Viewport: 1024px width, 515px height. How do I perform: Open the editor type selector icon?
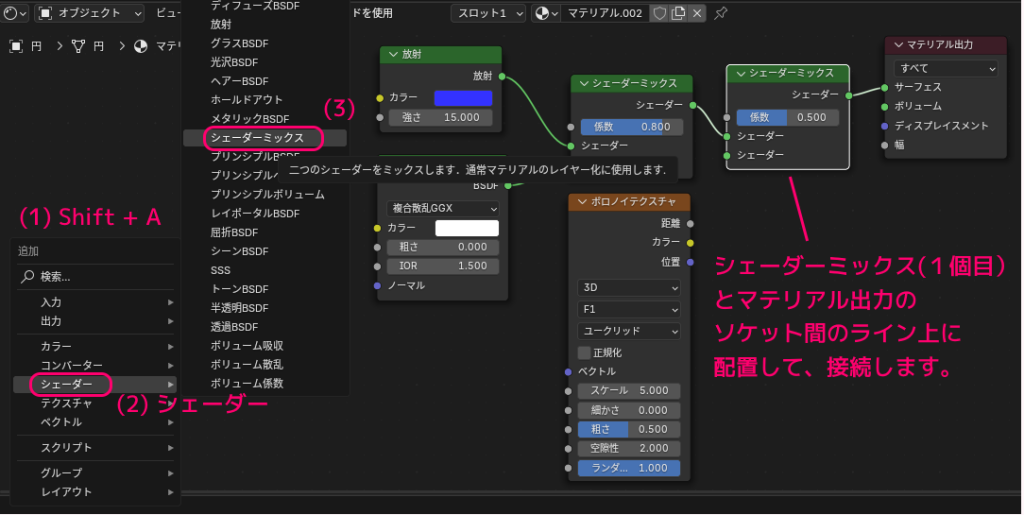point(14,13)
